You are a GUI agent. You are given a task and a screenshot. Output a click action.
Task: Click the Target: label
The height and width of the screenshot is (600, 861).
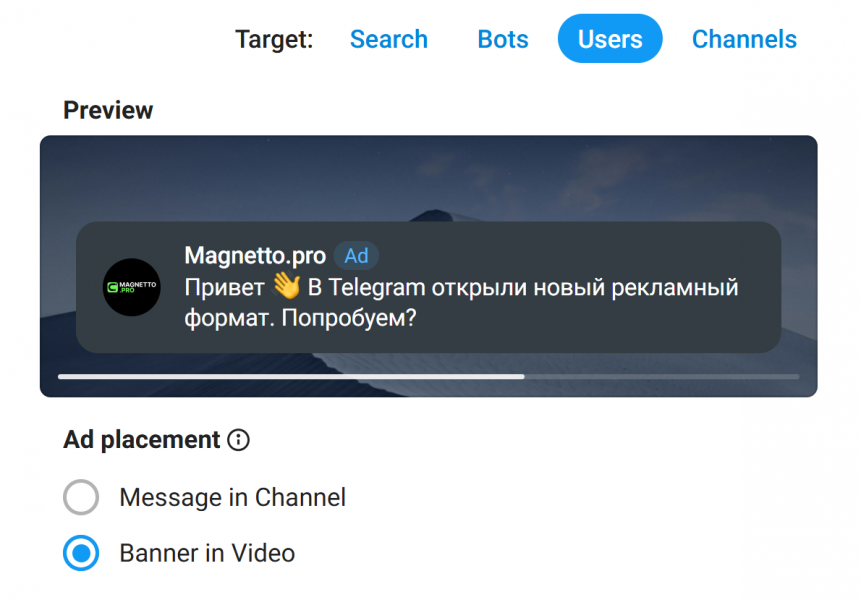(x=274, y=40)
